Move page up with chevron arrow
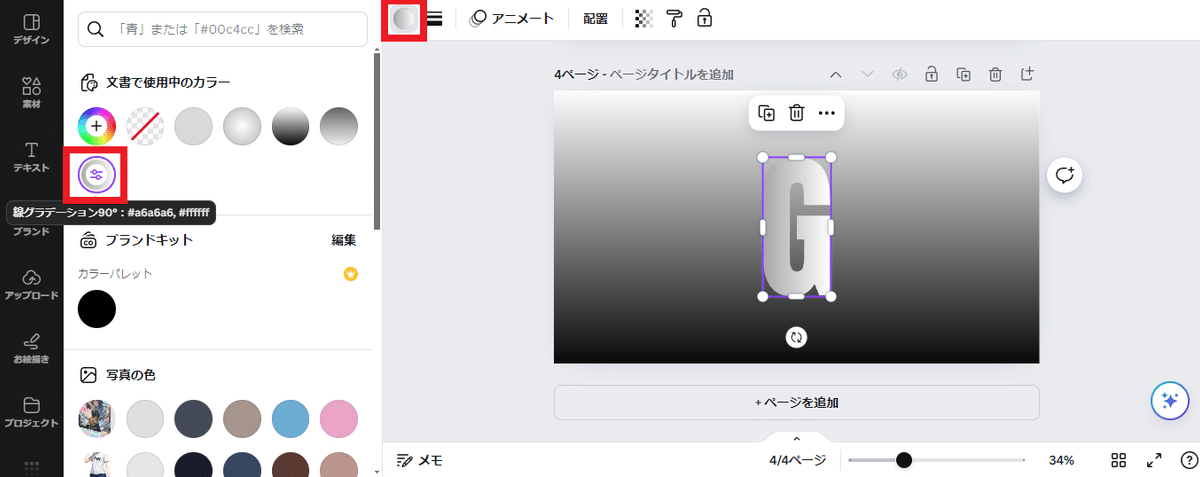Screen dimensions: 1200x477 (x=836, y=74)
